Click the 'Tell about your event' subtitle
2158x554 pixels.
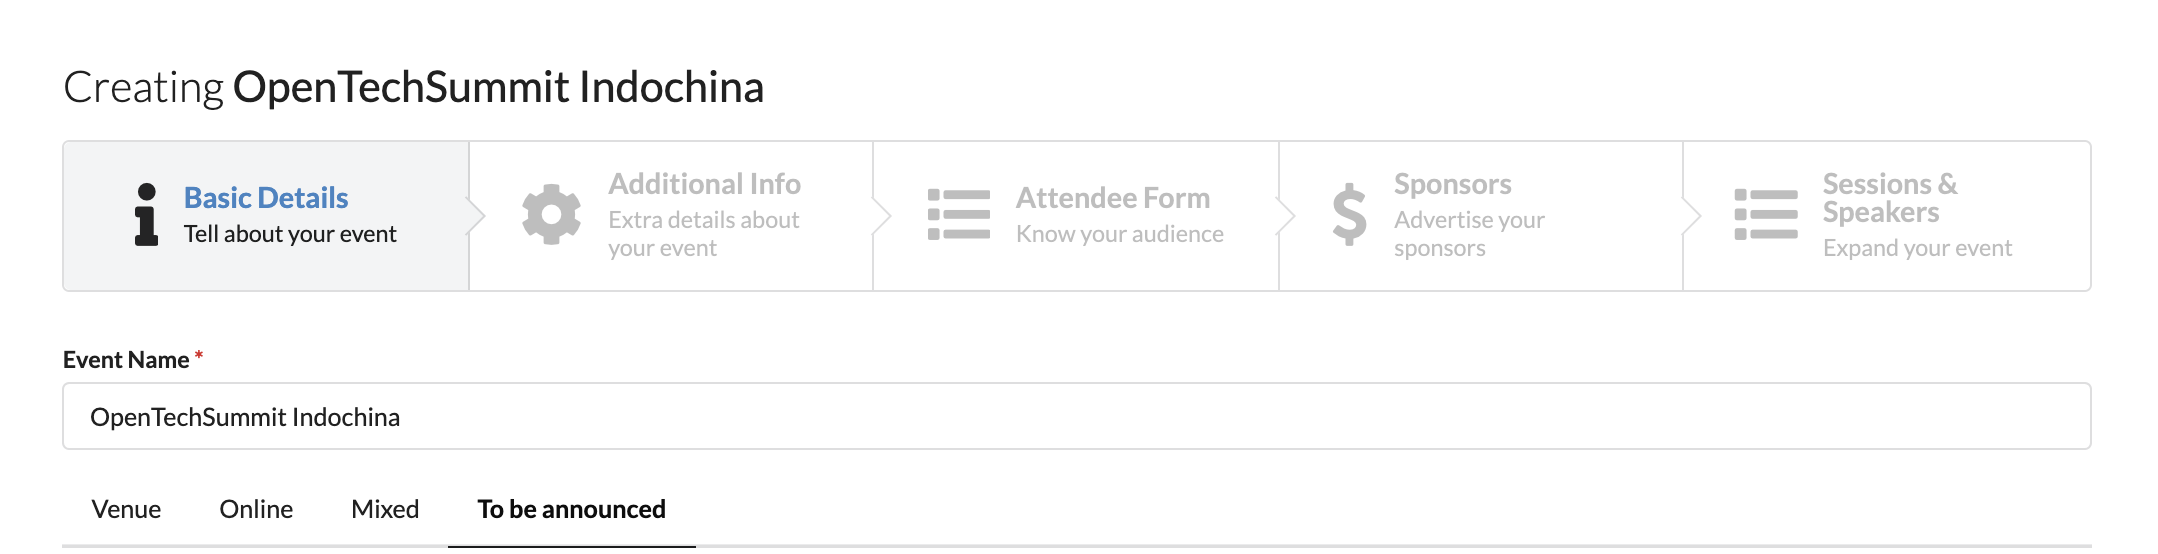pos(290,234)
